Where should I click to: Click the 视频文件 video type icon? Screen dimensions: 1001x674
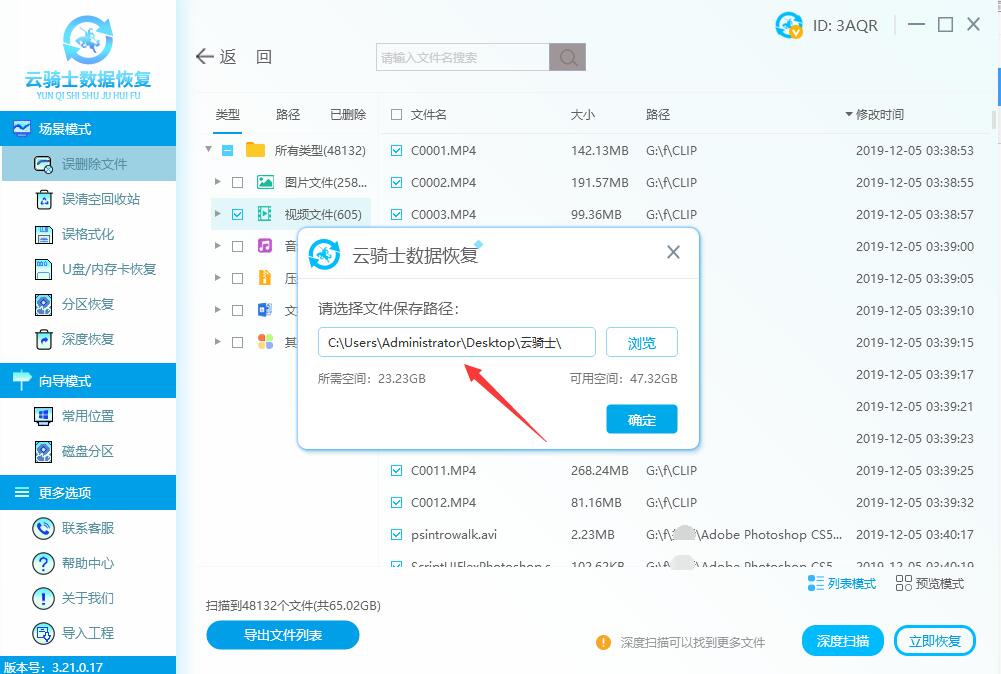pyautogui.click(x=265, y=214)
